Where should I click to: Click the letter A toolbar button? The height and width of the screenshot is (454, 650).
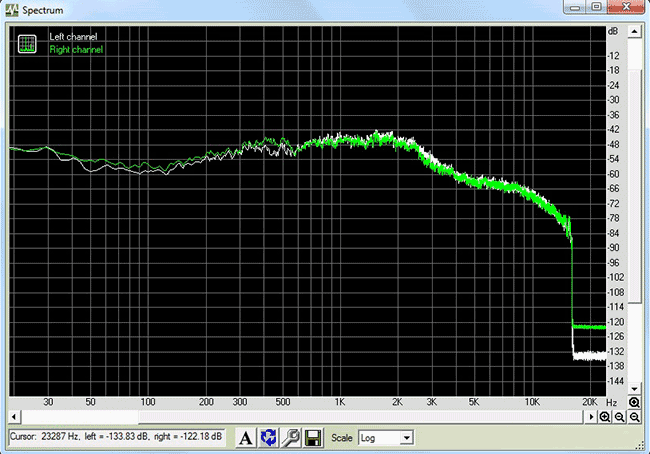(246, 438)
